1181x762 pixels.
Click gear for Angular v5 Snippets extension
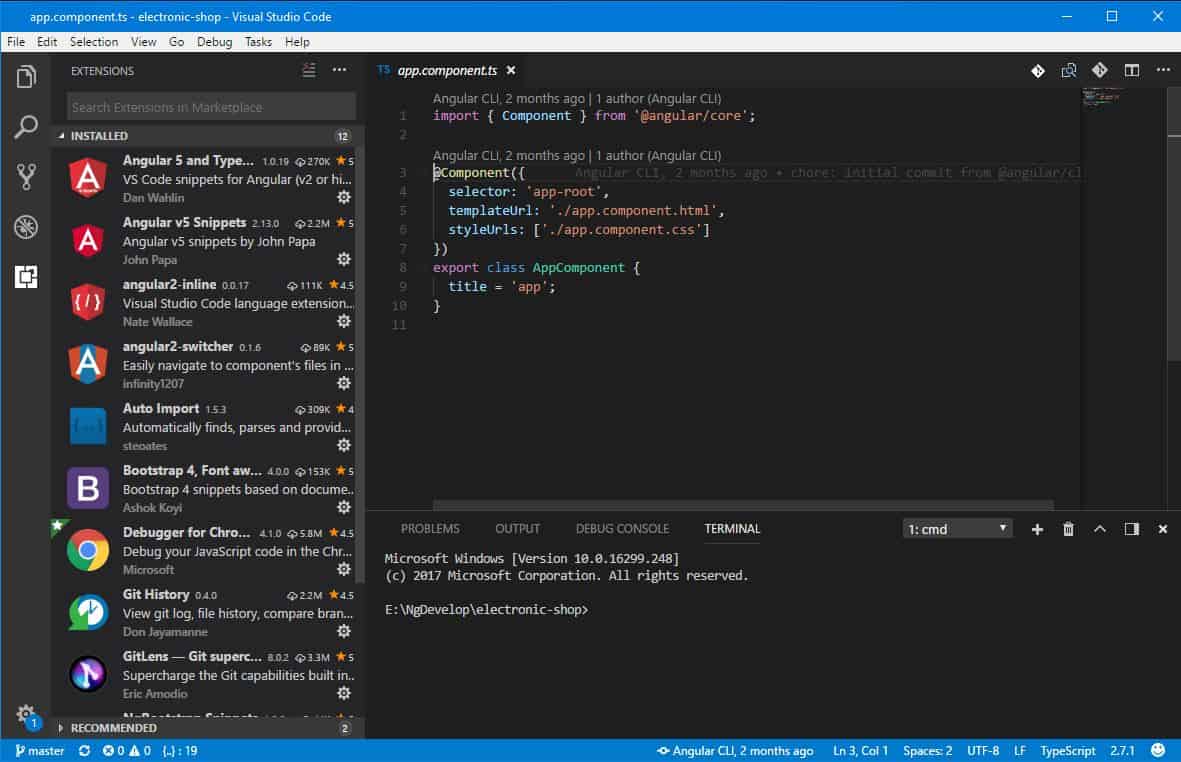click(x=344, y=259)
